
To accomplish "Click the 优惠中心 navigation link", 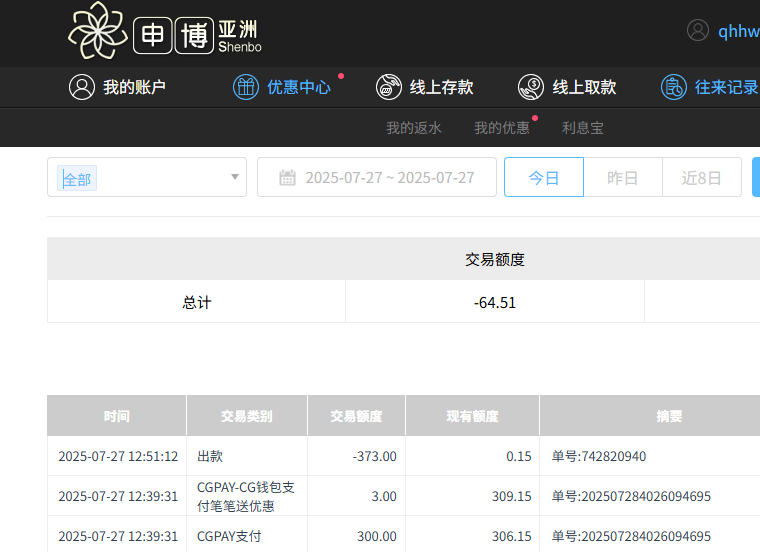I will pyautogui.click(x=298, y=87).
